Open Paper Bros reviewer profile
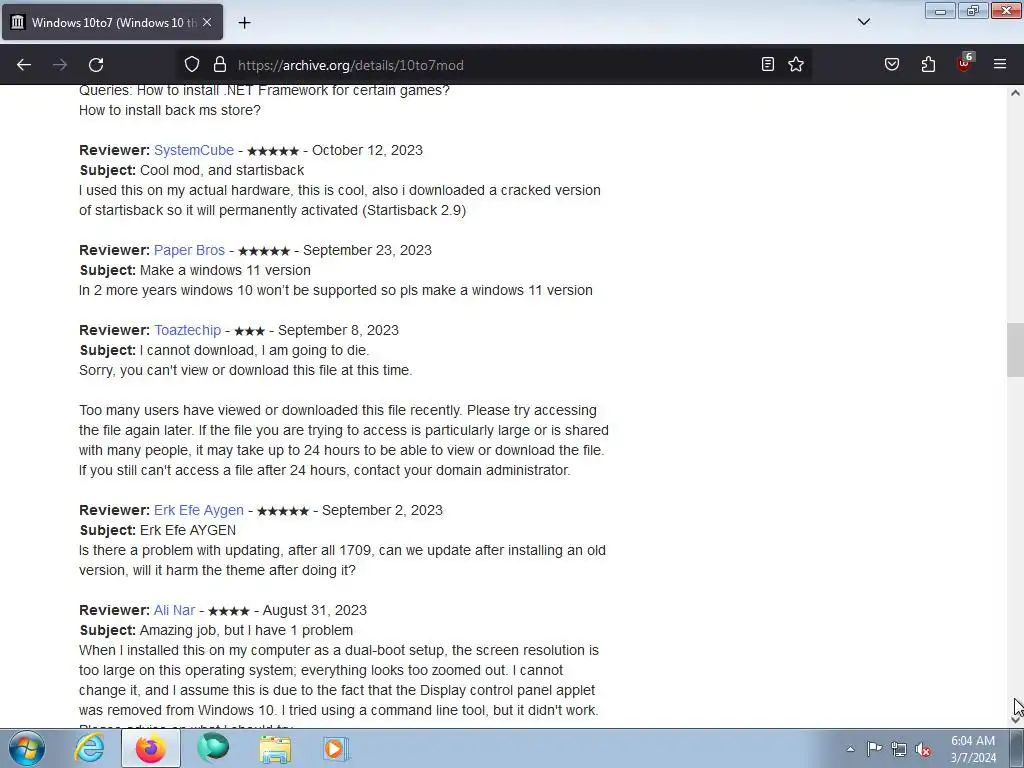The image size is (1024, 768). [x=189, y=250]
